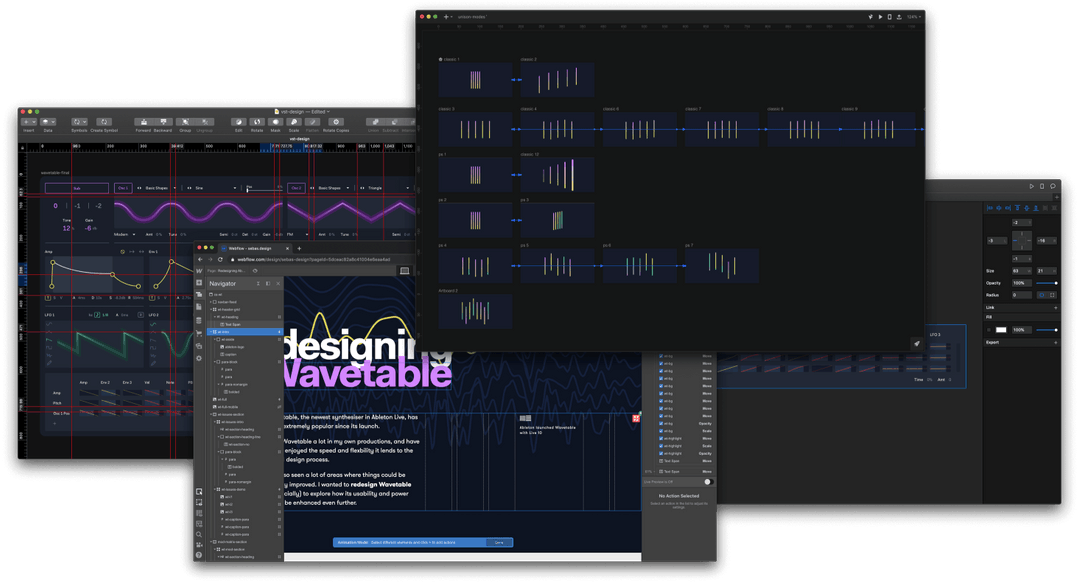
Task: Enable the Osc 2 toggle on wavetable-final
Action: click(296, 187)
